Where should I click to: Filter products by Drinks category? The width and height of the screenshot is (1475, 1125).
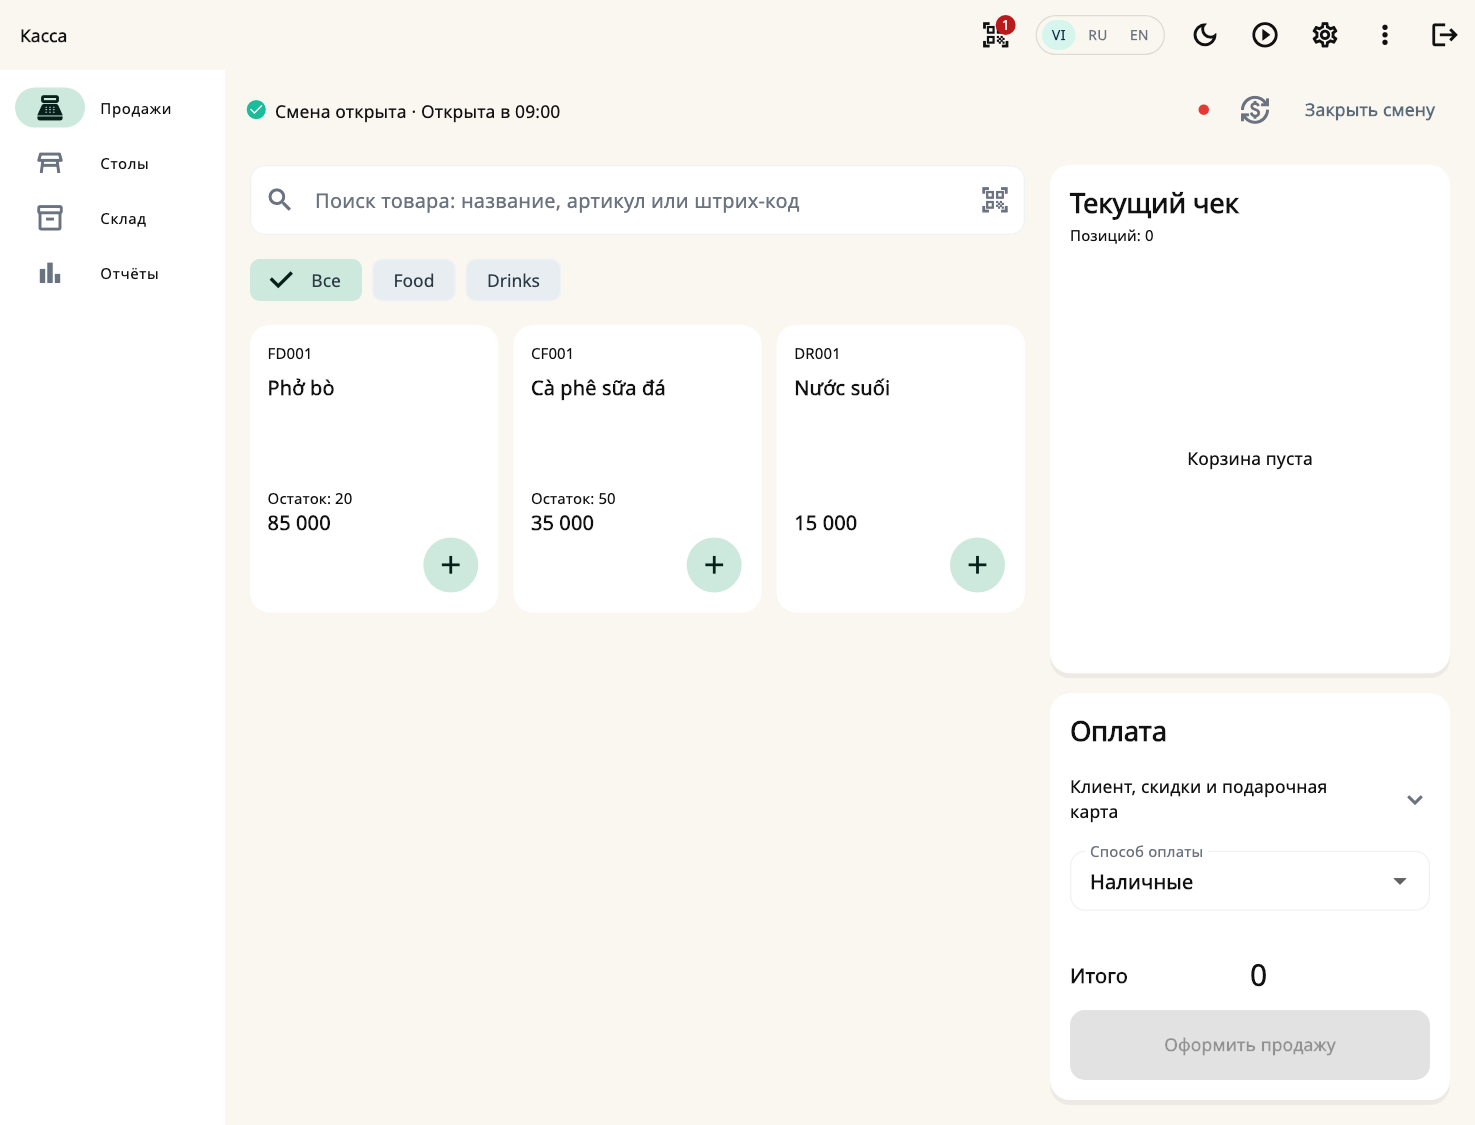[x=513, y=281]
